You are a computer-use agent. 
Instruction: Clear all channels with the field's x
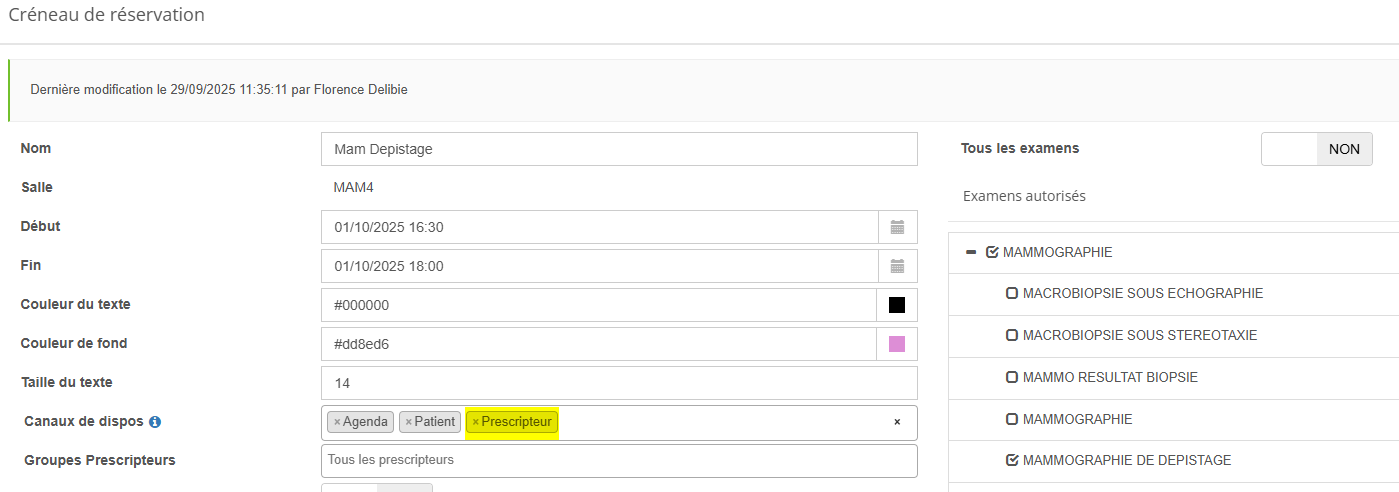tap(897, 422)
